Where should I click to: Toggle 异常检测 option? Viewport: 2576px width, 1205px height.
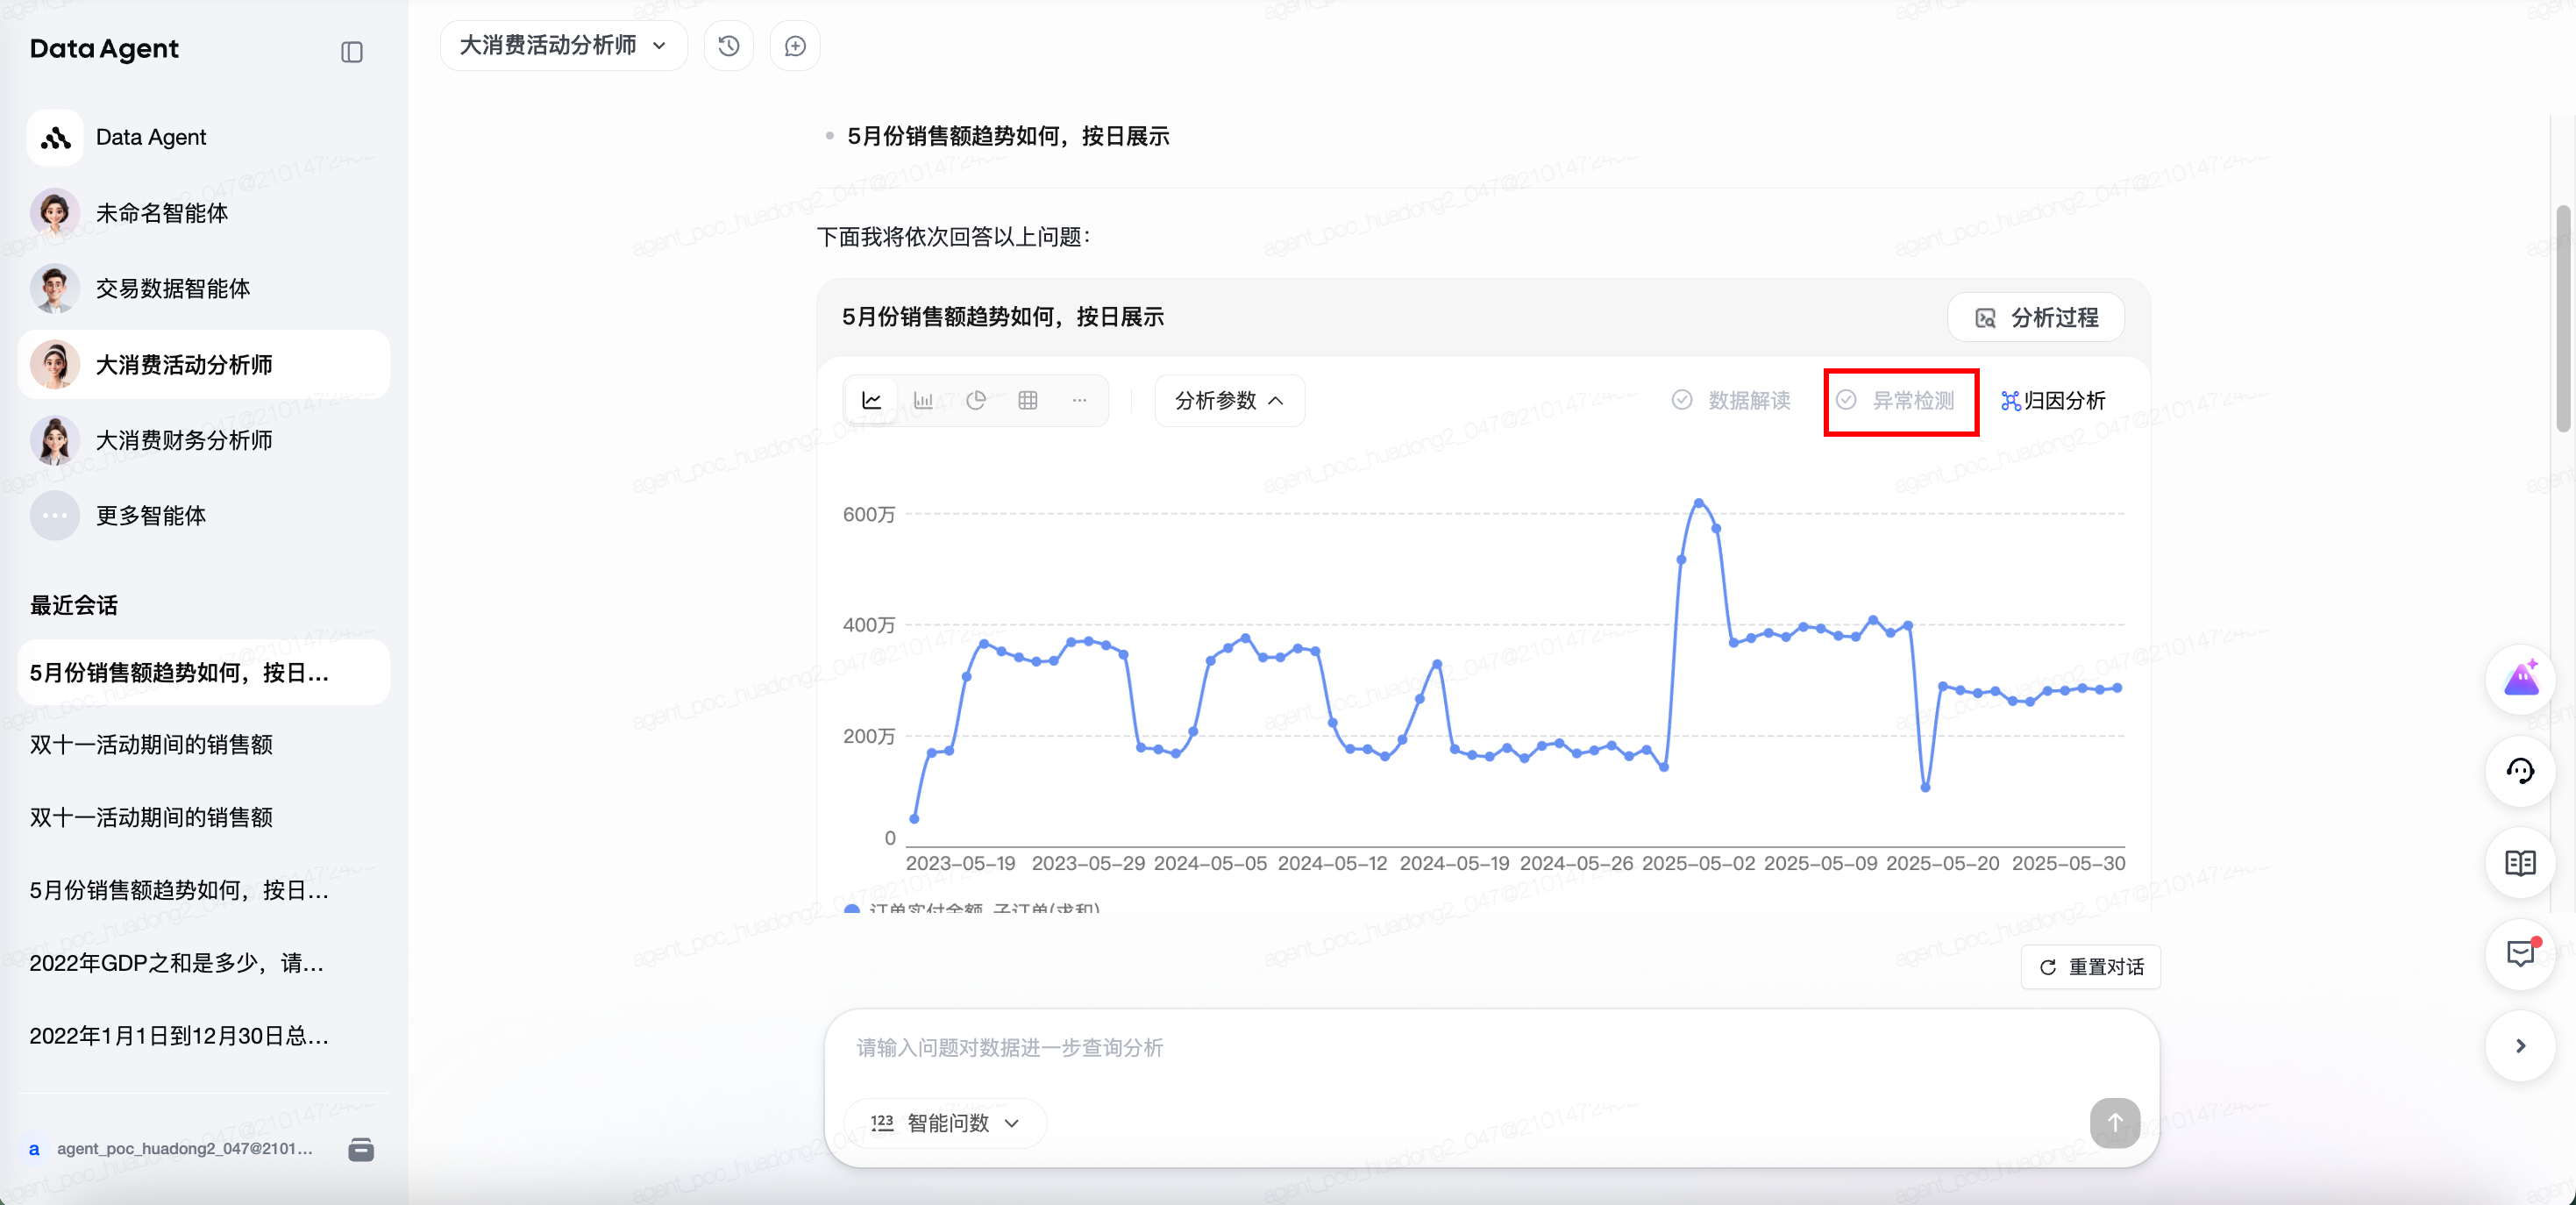pos(1896,400)
